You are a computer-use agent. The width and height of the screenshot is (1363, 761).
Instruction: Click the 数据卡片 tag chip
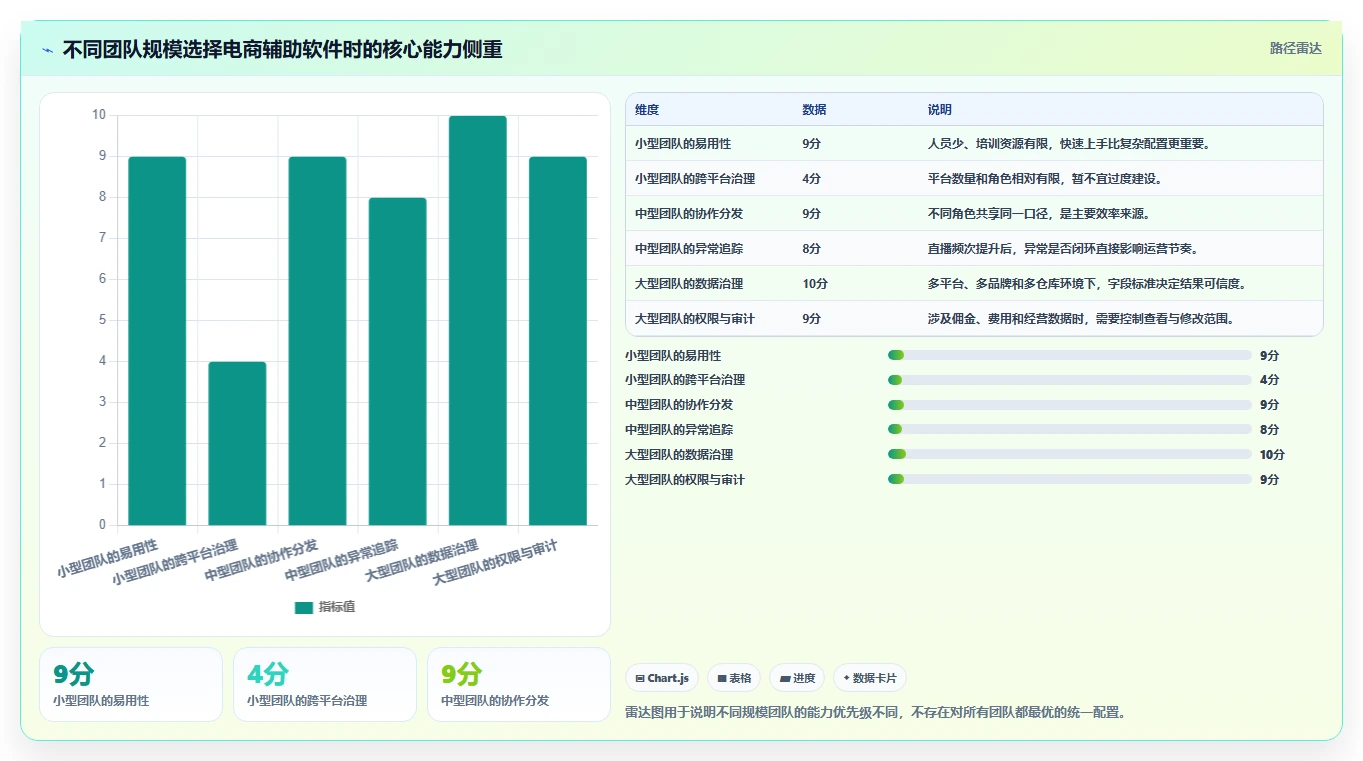(x=870, y=678)
